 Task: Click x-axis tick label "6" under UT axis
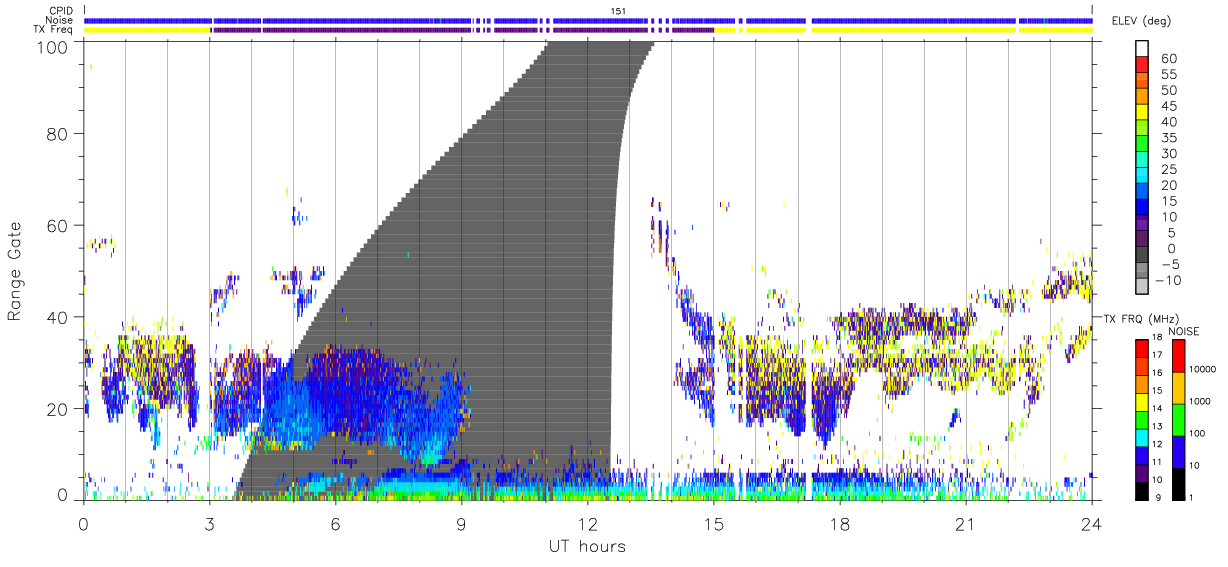point(335,524)
